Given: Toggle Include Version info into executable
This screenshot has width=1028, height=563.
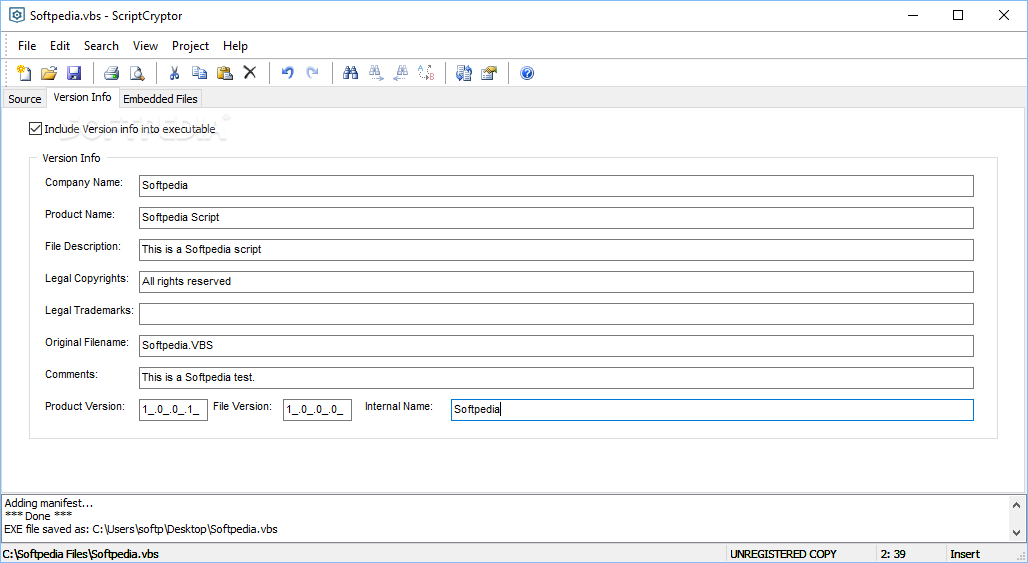Looking at the screenshot, I should click(35, 129).
